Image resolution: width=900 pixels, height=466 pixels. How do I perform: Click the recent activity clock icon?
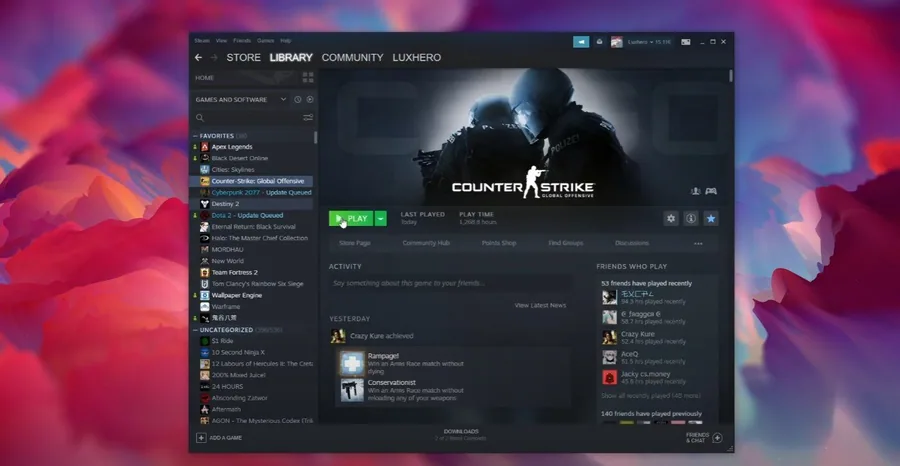point(297,100)
